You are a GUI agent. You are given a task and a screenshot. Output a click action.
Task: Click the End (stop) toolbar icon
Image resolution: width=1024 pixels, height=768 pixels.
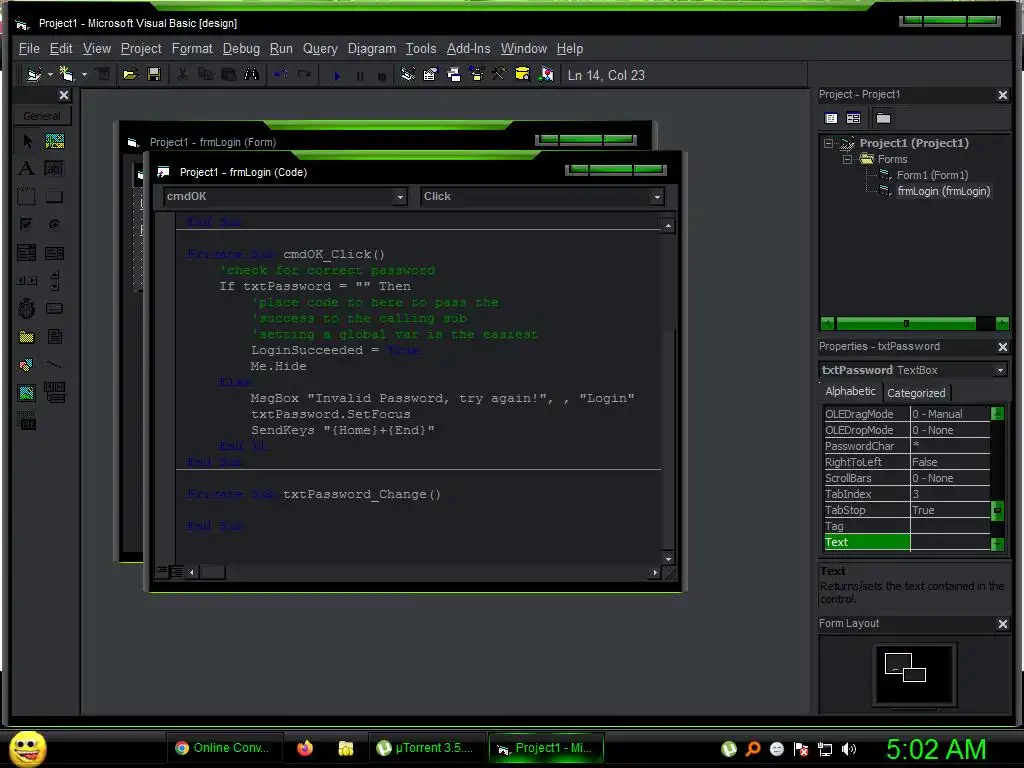(x=382, y=76)
